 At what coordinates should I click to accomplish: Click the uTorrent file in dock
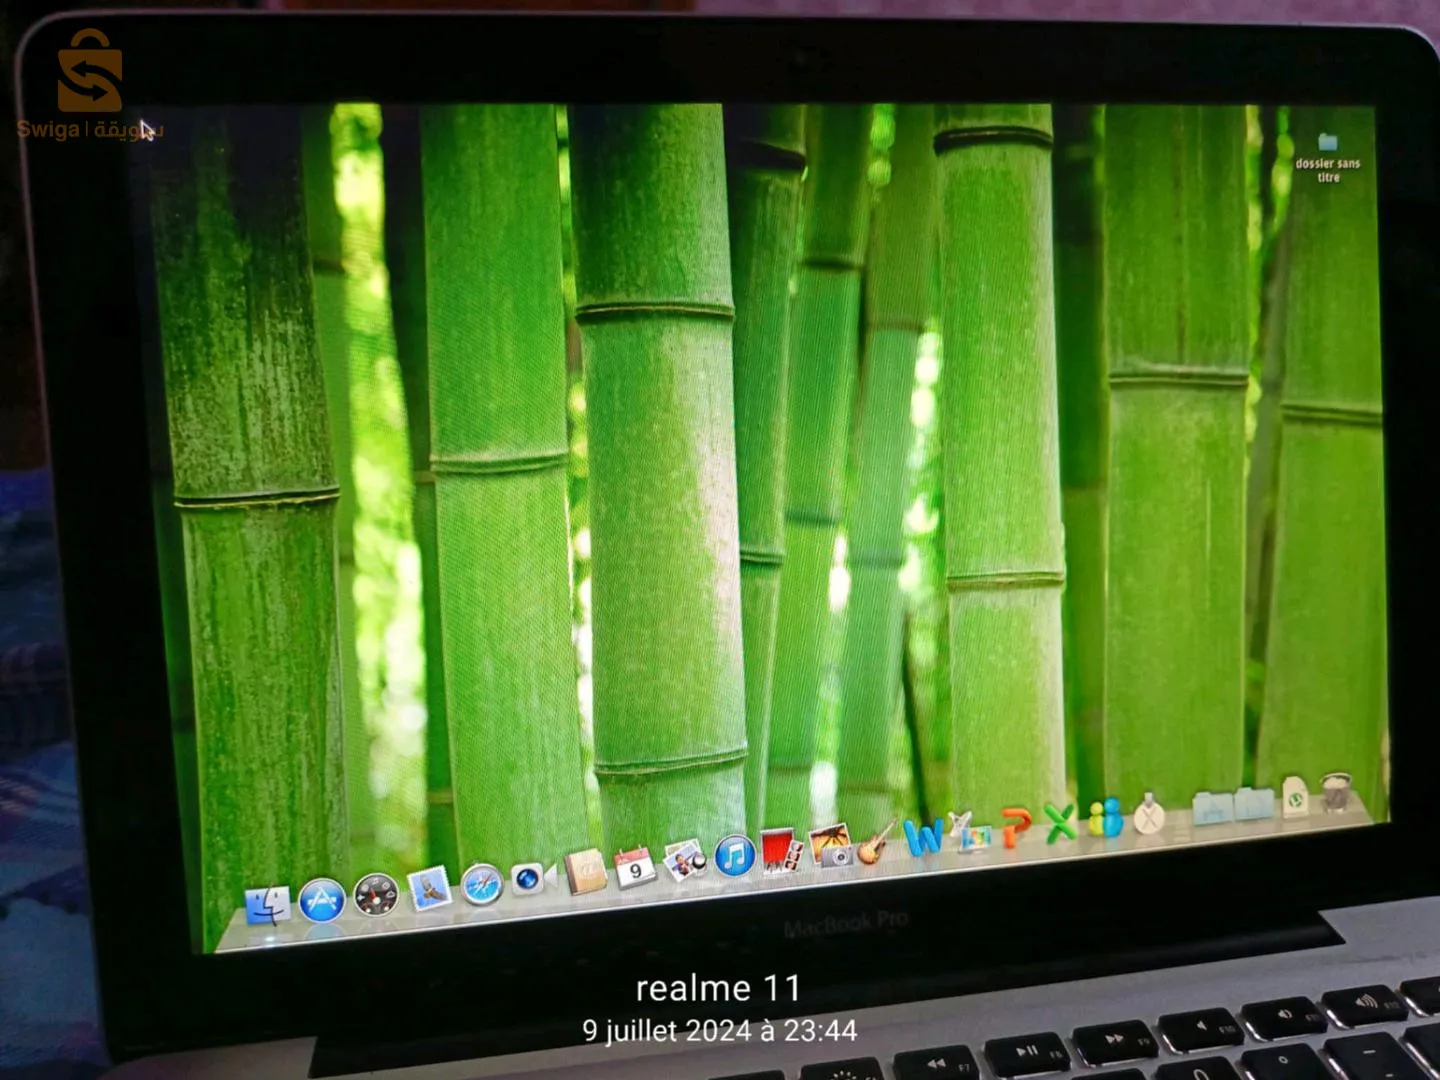pyautogui.click(x=1296, y=798)
